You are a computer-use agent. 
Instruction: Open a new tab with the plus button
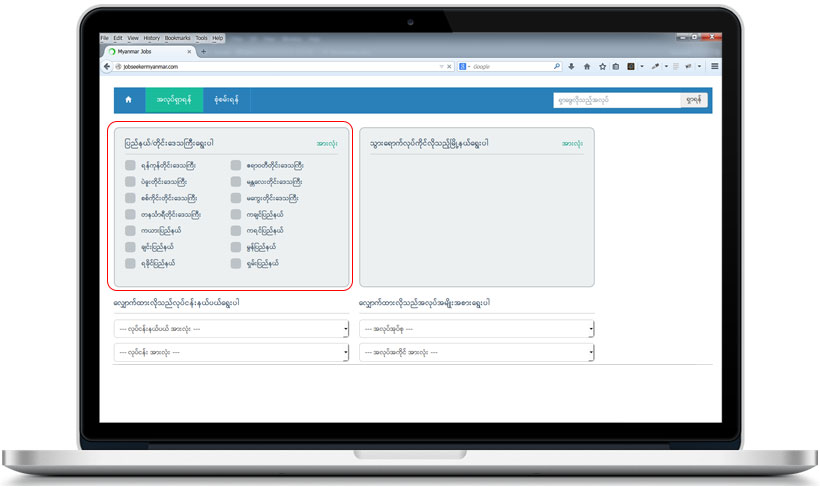pos(203,51)
